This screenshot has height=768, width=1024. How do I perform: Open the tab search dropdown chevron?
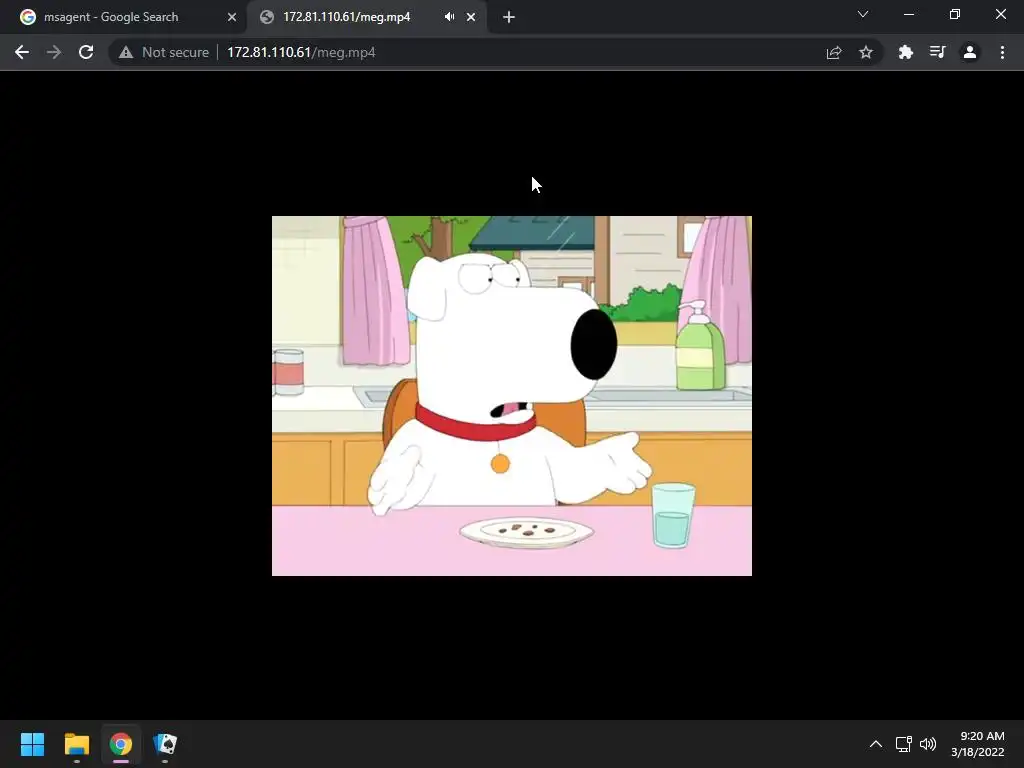tap(863, 14)
